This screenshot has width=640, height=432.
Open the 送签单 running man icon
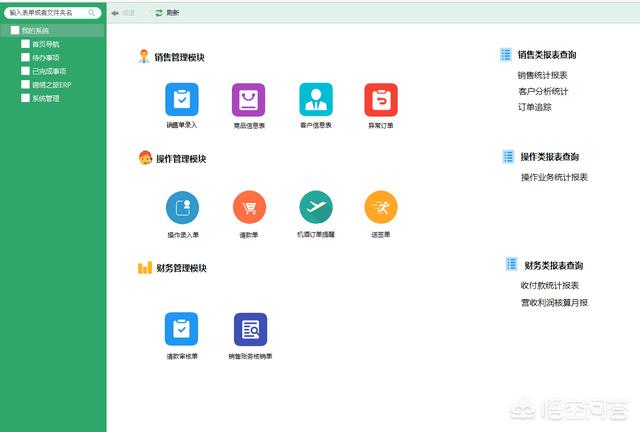pos(381,207)
